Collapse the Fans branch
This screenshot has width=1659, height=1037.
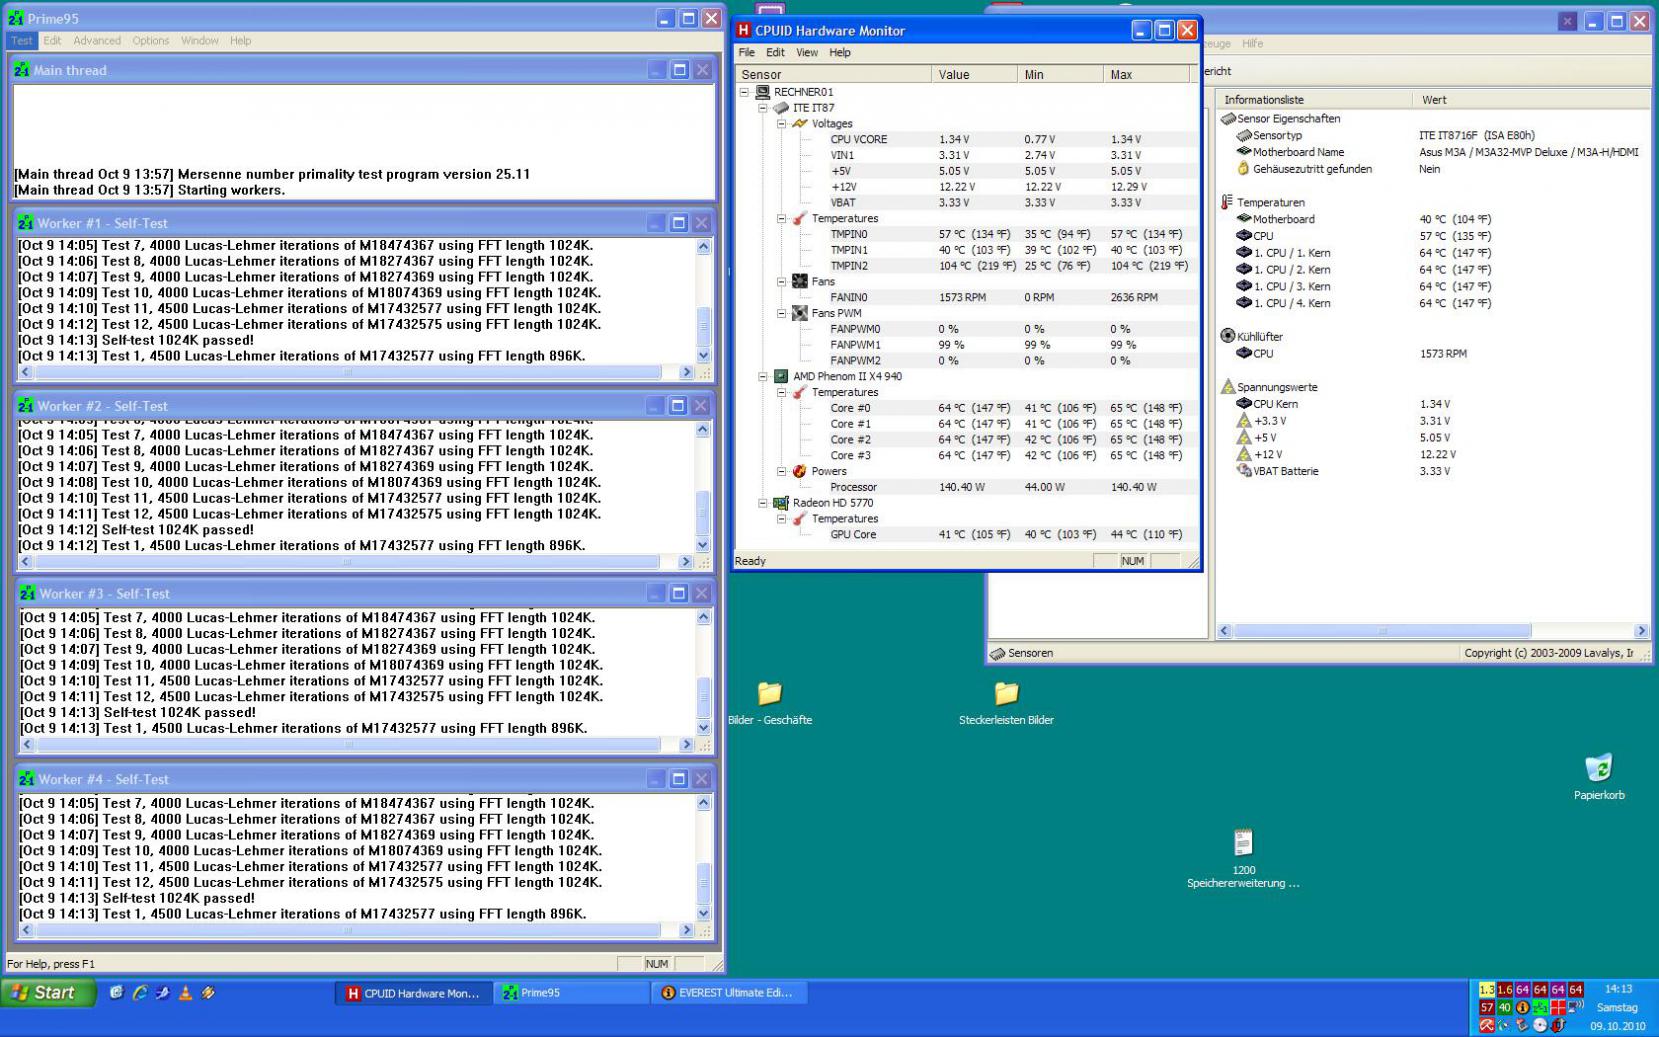pos(782,282)
